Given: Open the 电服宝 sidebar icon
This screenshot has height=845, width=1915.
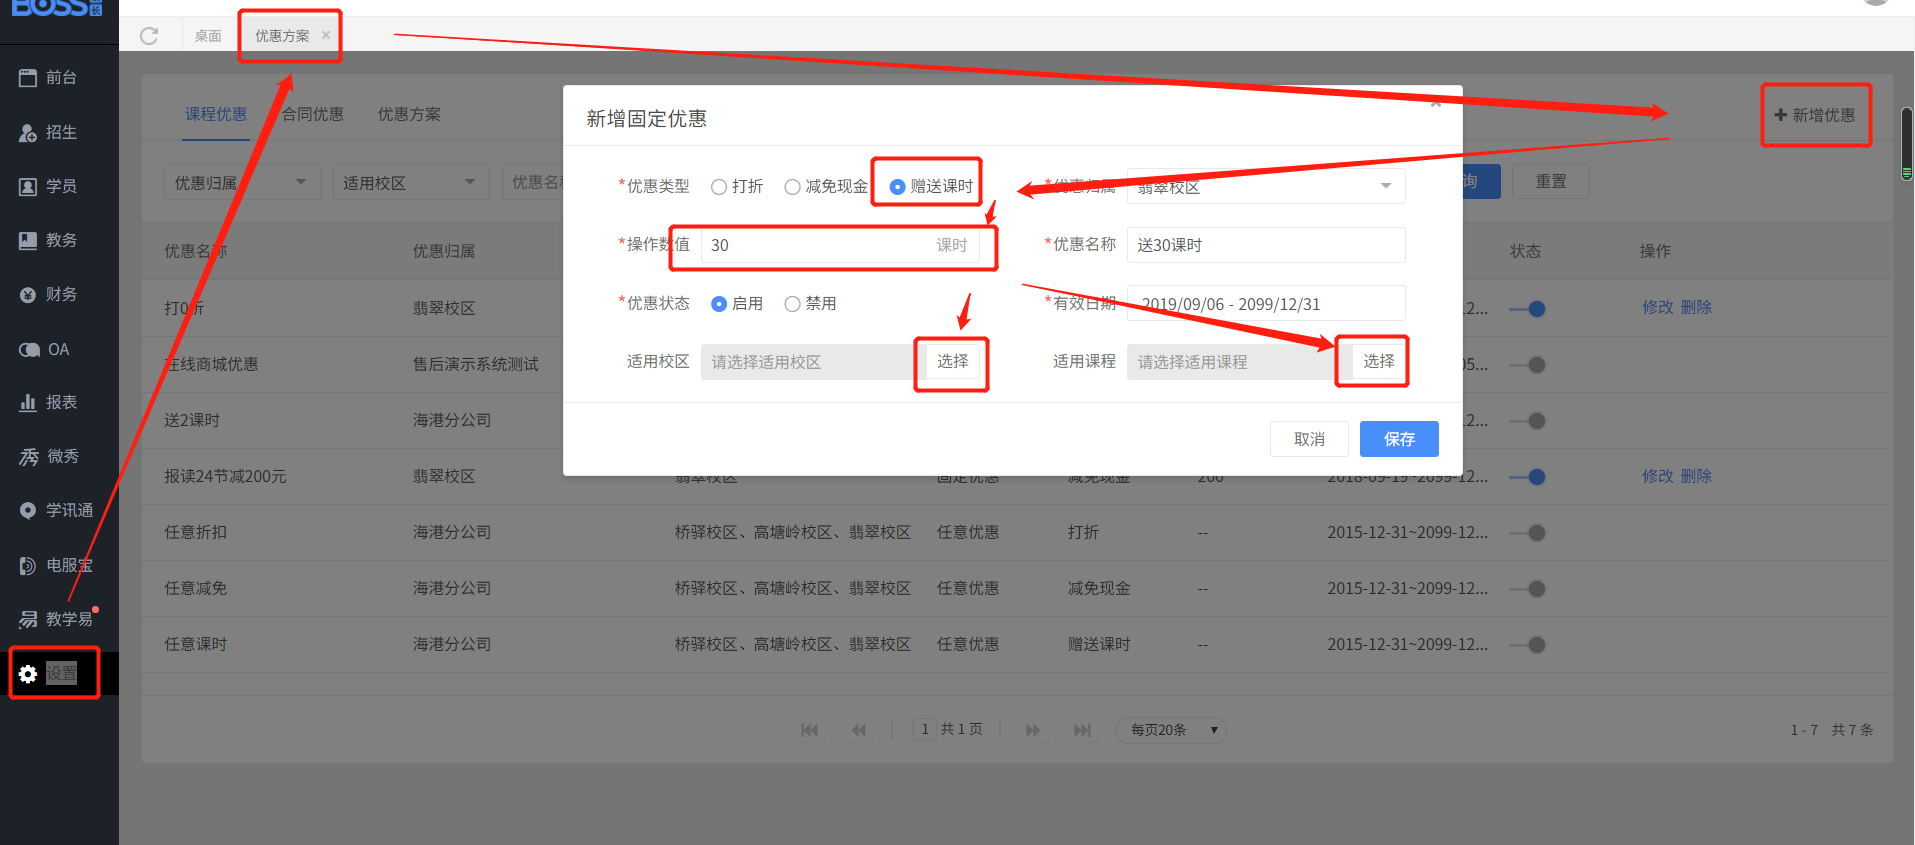Looking at the screenshot, I should point(28,565).
